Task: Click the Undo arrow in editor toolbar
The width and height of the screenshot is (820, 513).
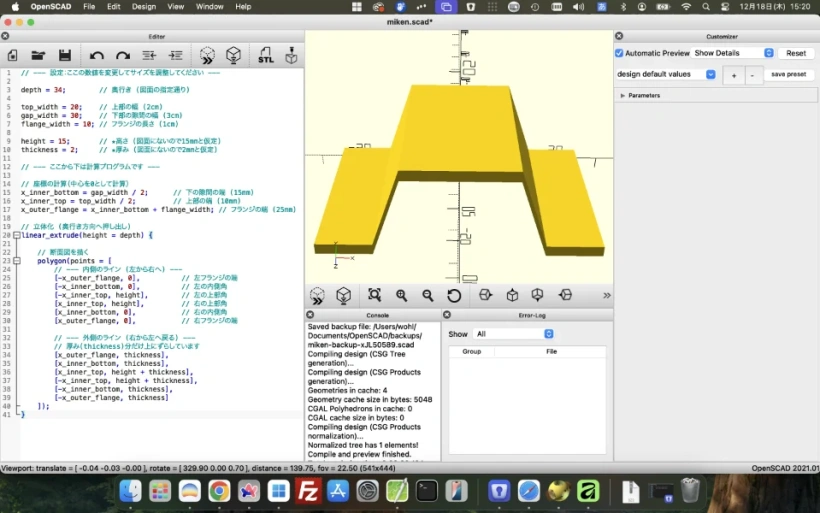Action: tap(97, 55)
